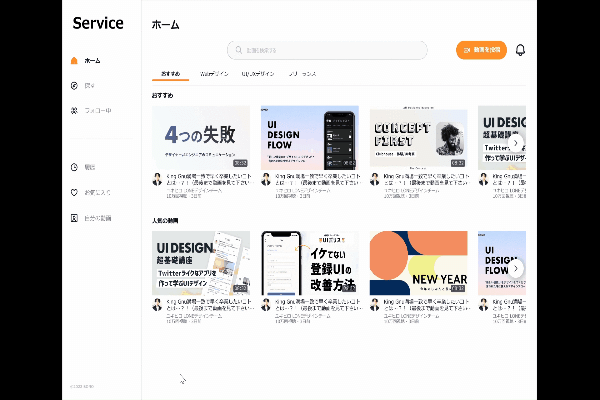Image resolution: width=600 pixels, height=400 pixels.
Task: Focus the video search input field
Action: [x=327, y=50]
